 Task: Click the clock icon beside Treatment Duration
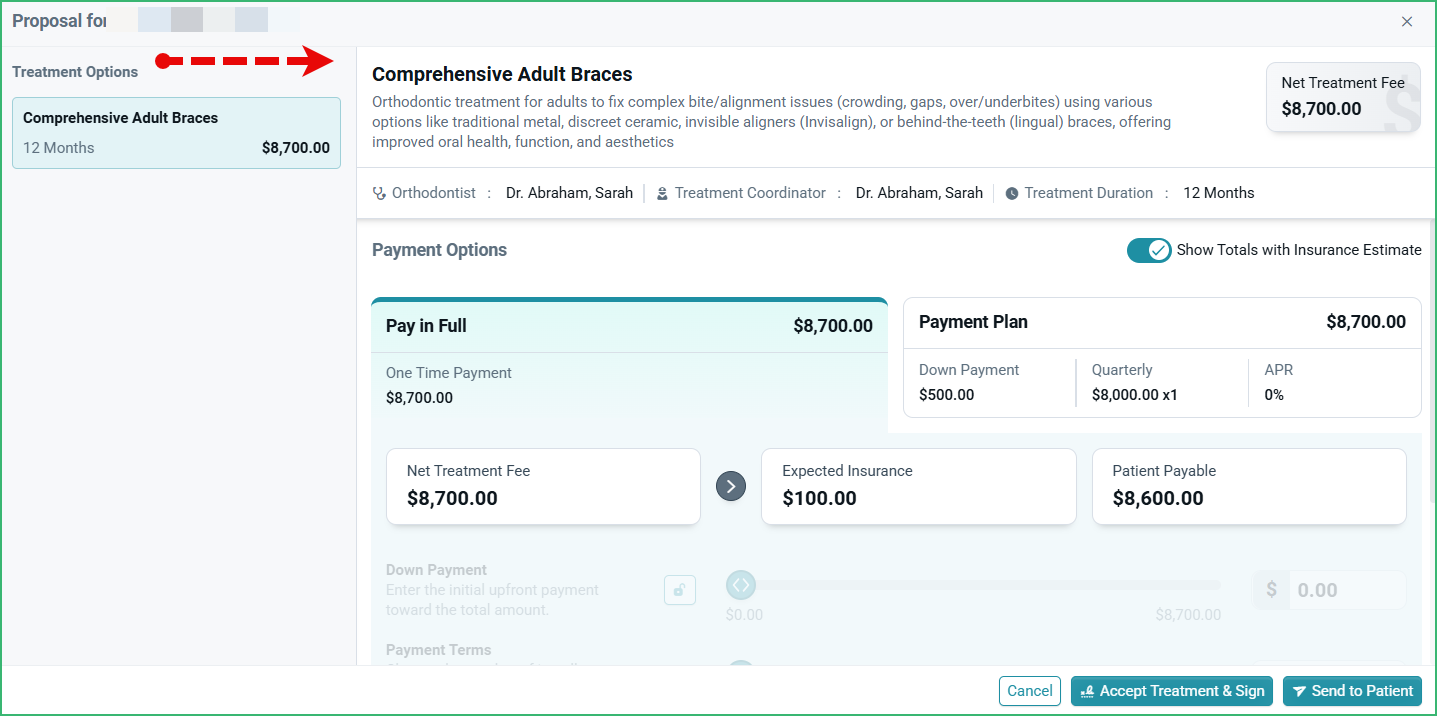point(1012,193)
